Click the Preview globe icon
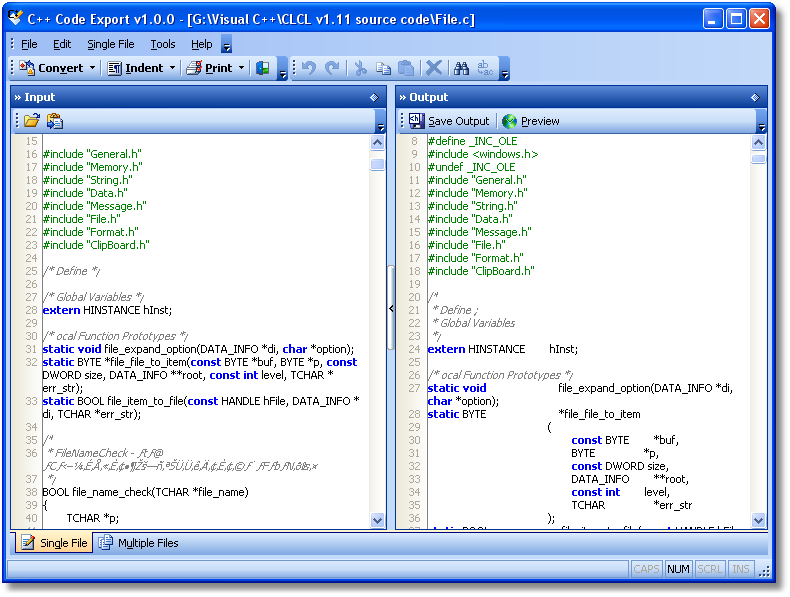Viewport: 790px width, 597px height. pos(509,121)
